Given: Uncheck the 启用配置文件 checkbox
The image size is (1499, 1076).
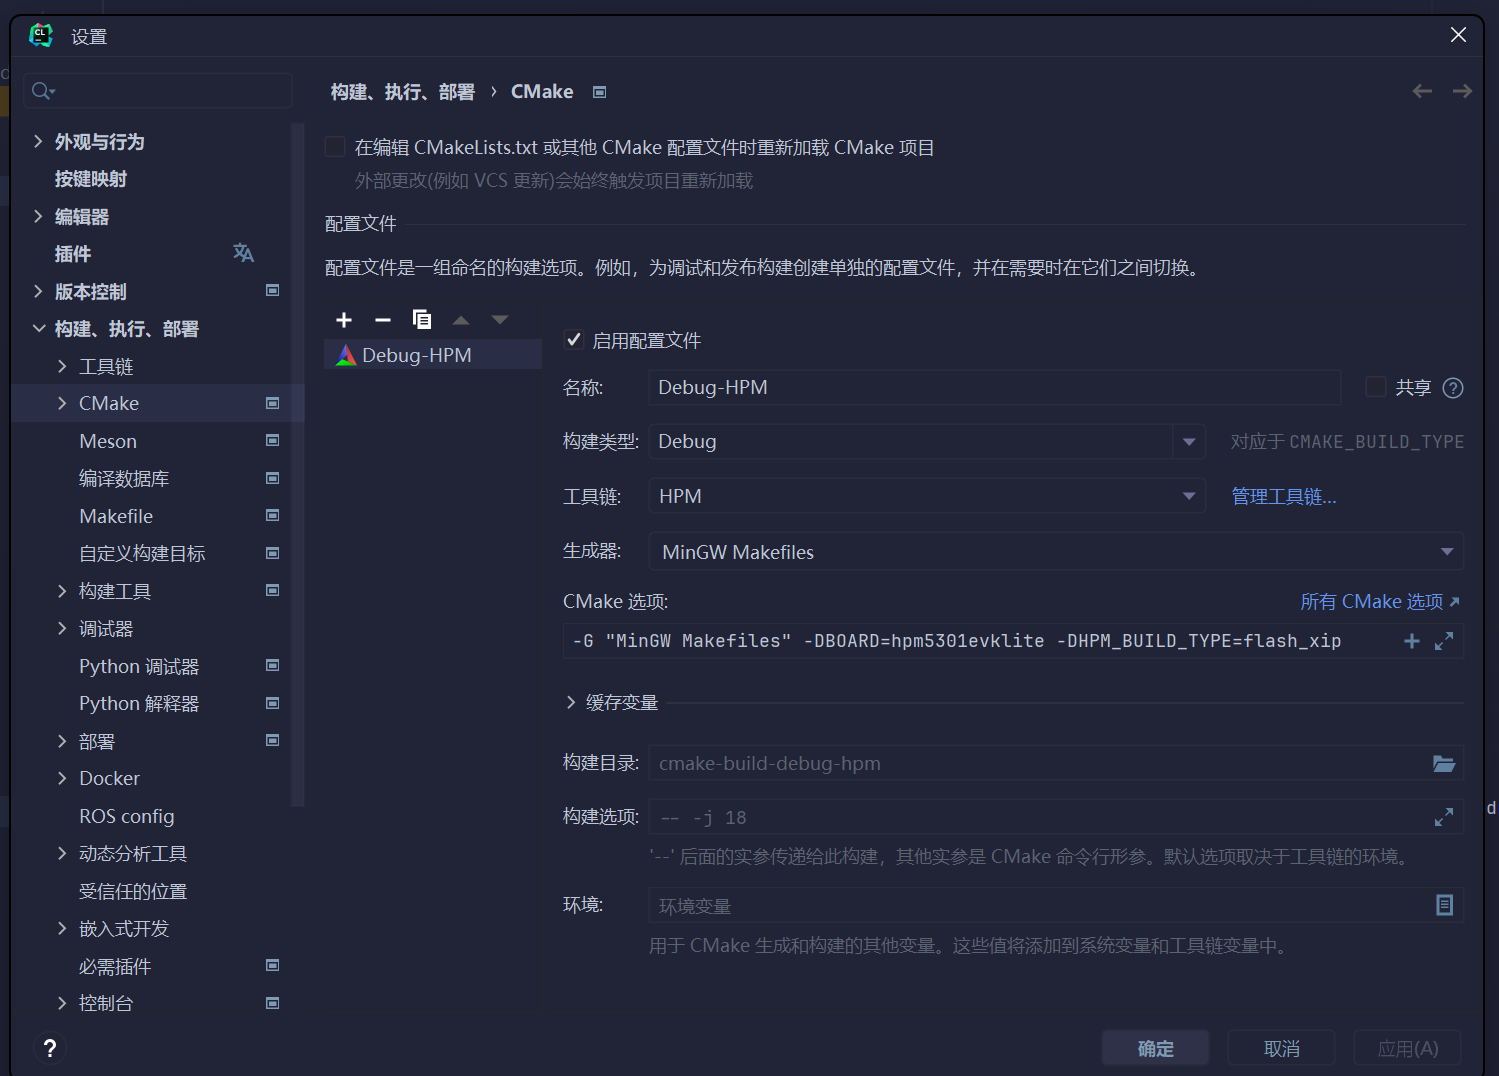Looking at the screenshot, I should pyautogui.click(x=574, y=340).
